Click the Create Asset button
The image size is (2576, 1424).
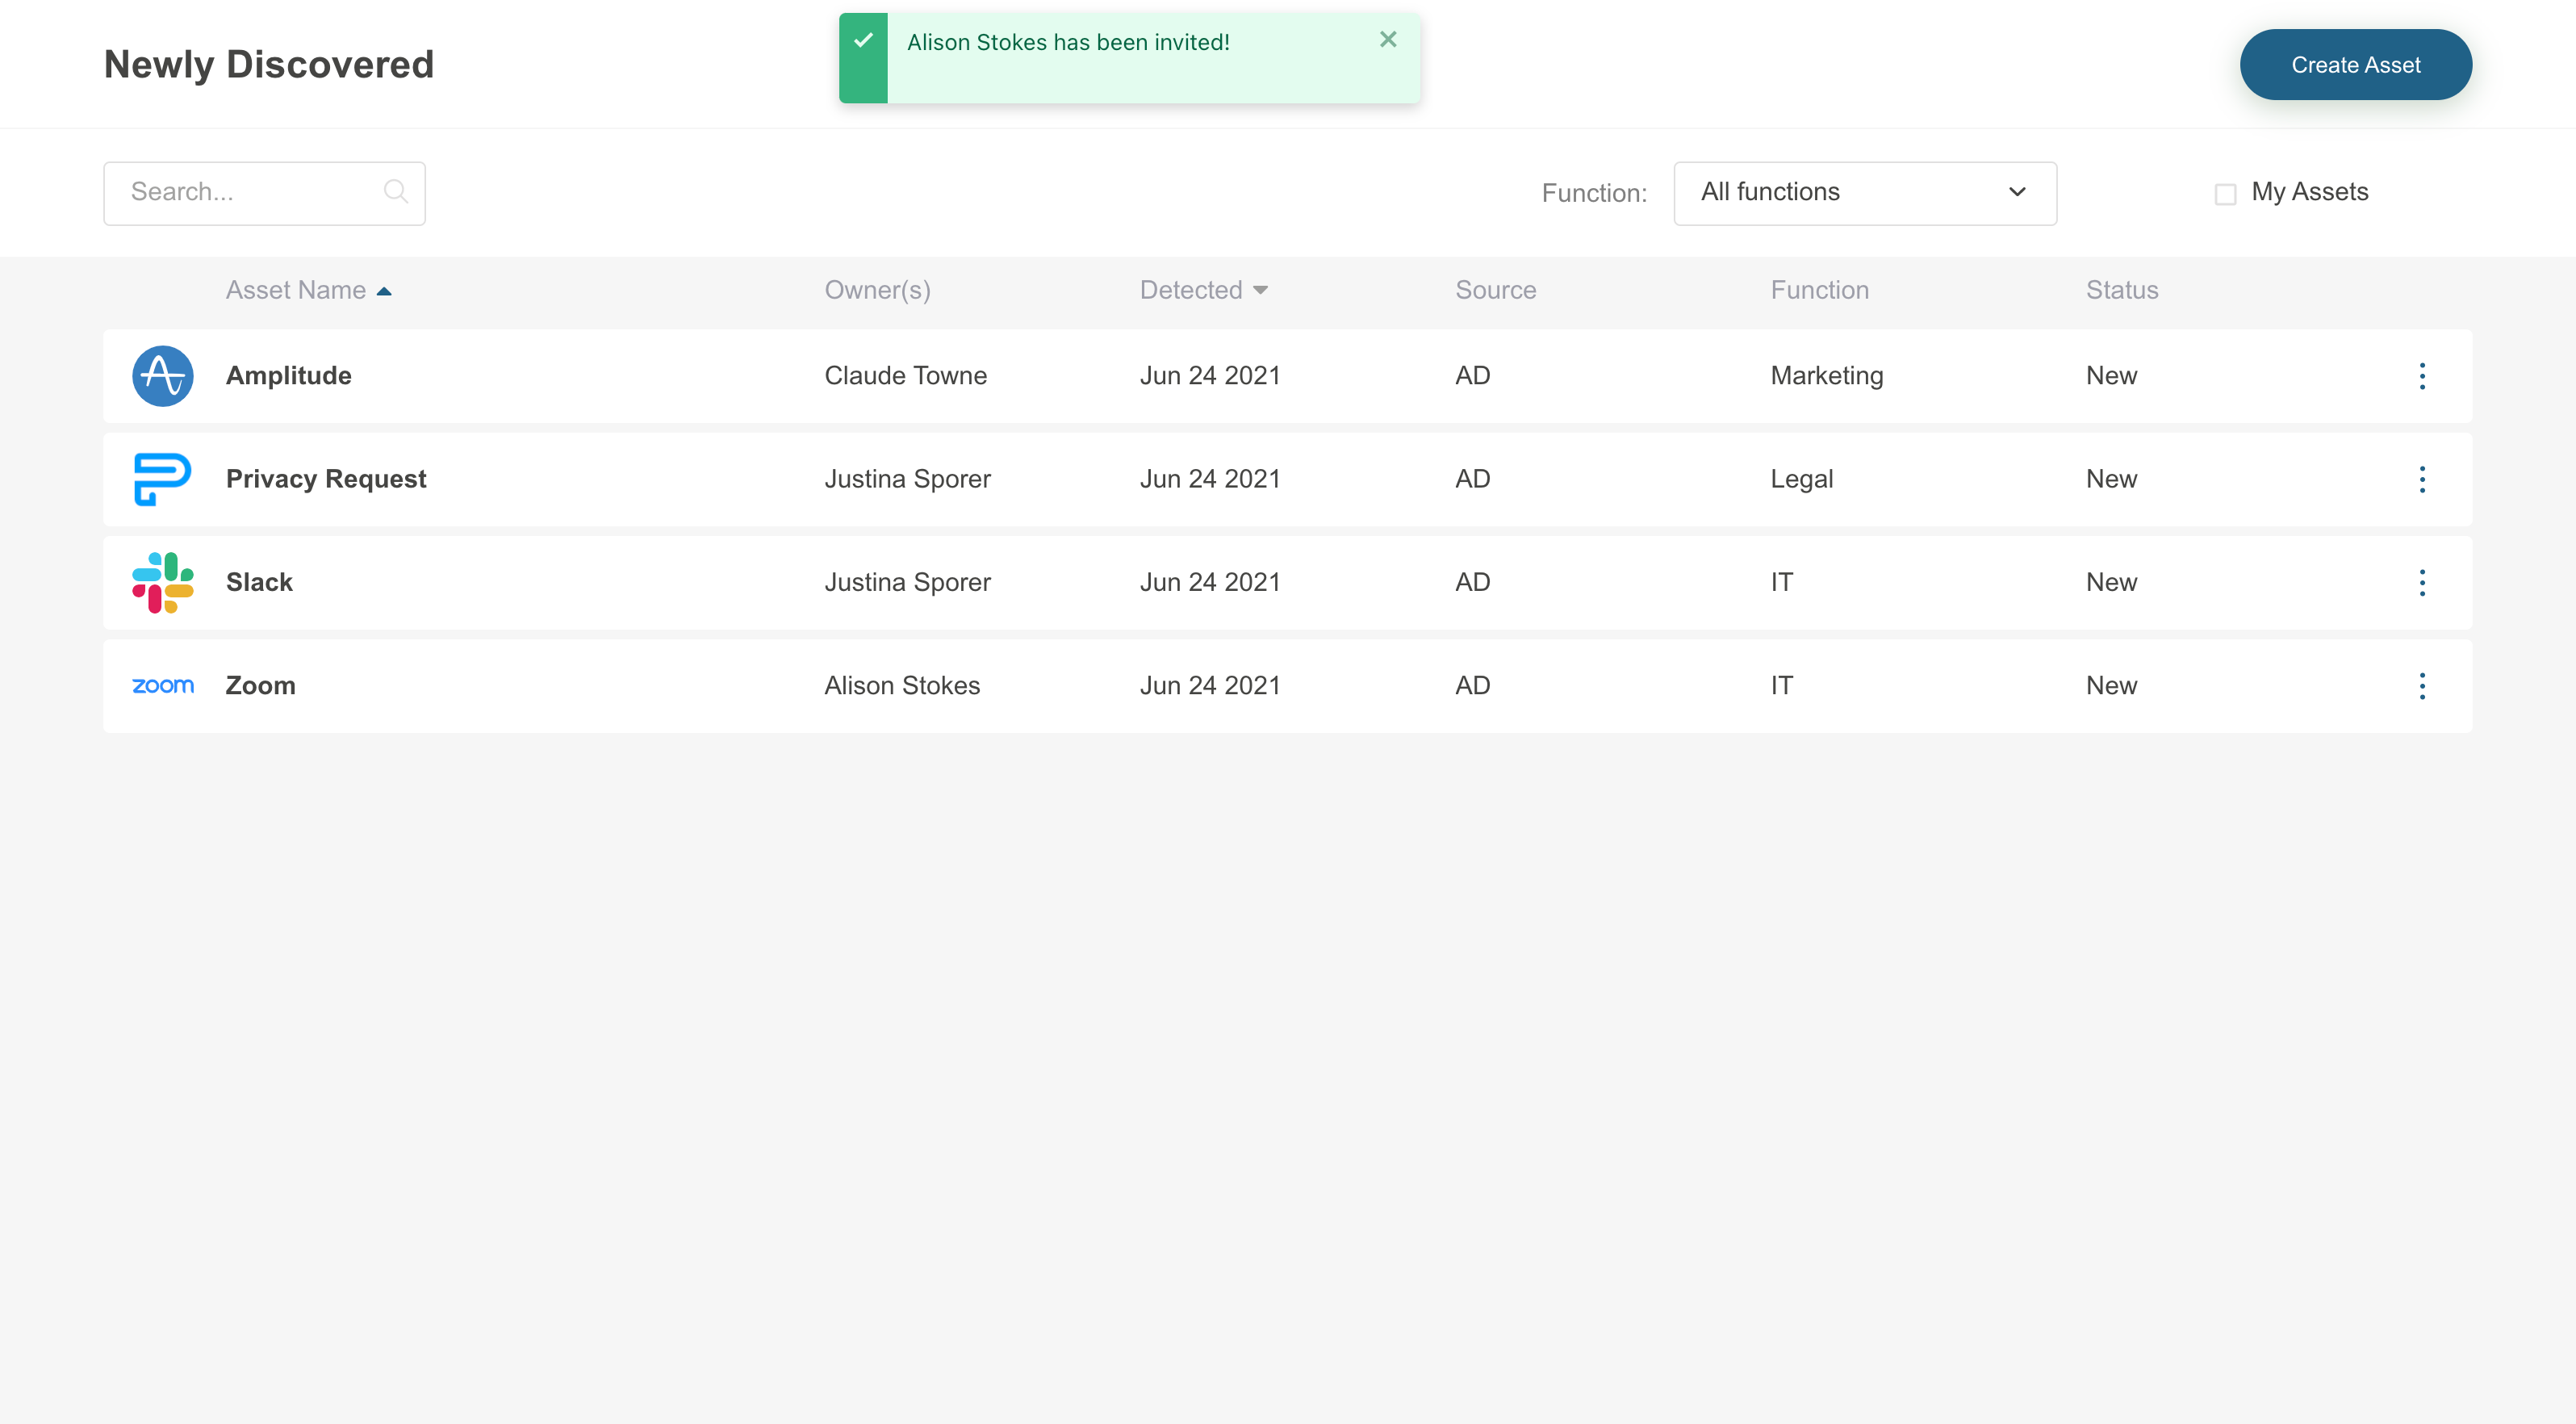coord(2355,65)
